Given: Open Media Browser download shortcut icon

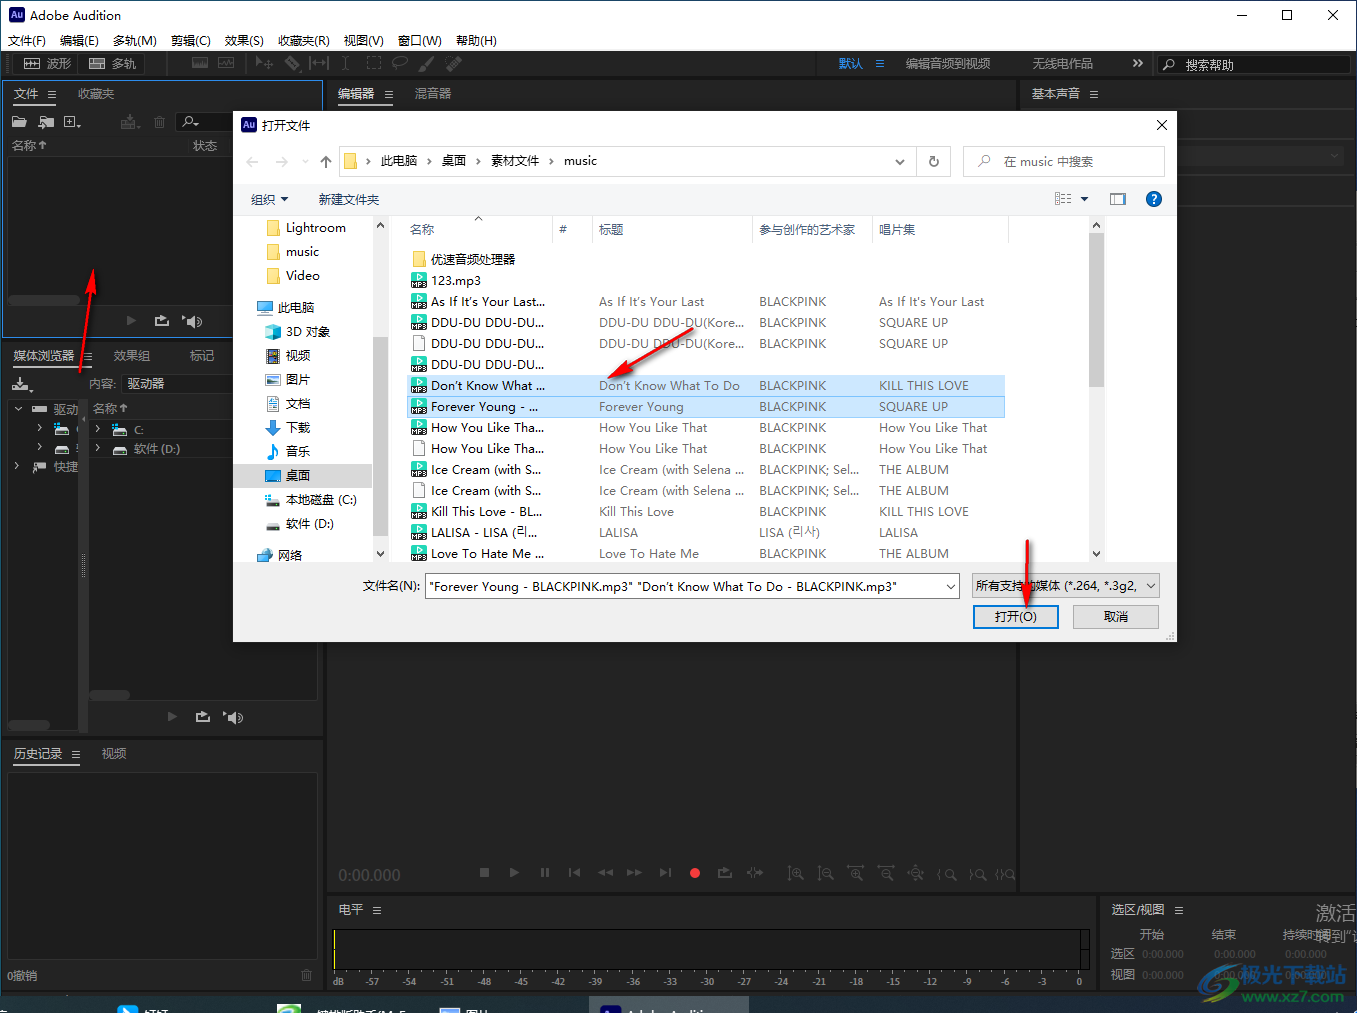Looking at the screenshot, I should [x=21, y=384].
